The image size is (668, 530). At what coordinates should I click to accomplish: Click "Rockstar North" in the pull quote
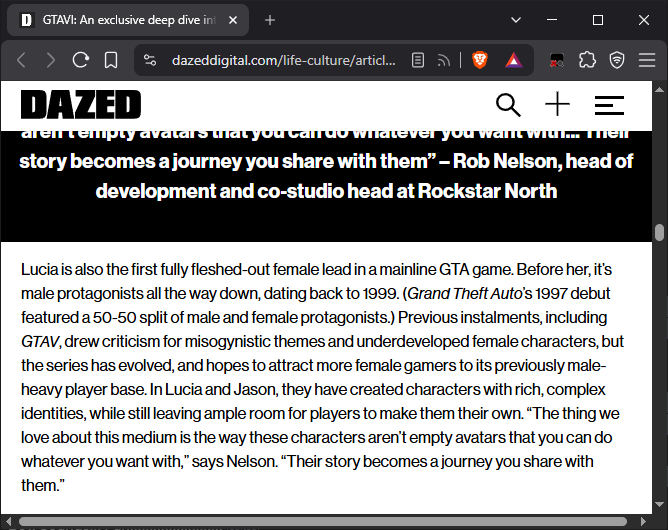click(487, 191)
